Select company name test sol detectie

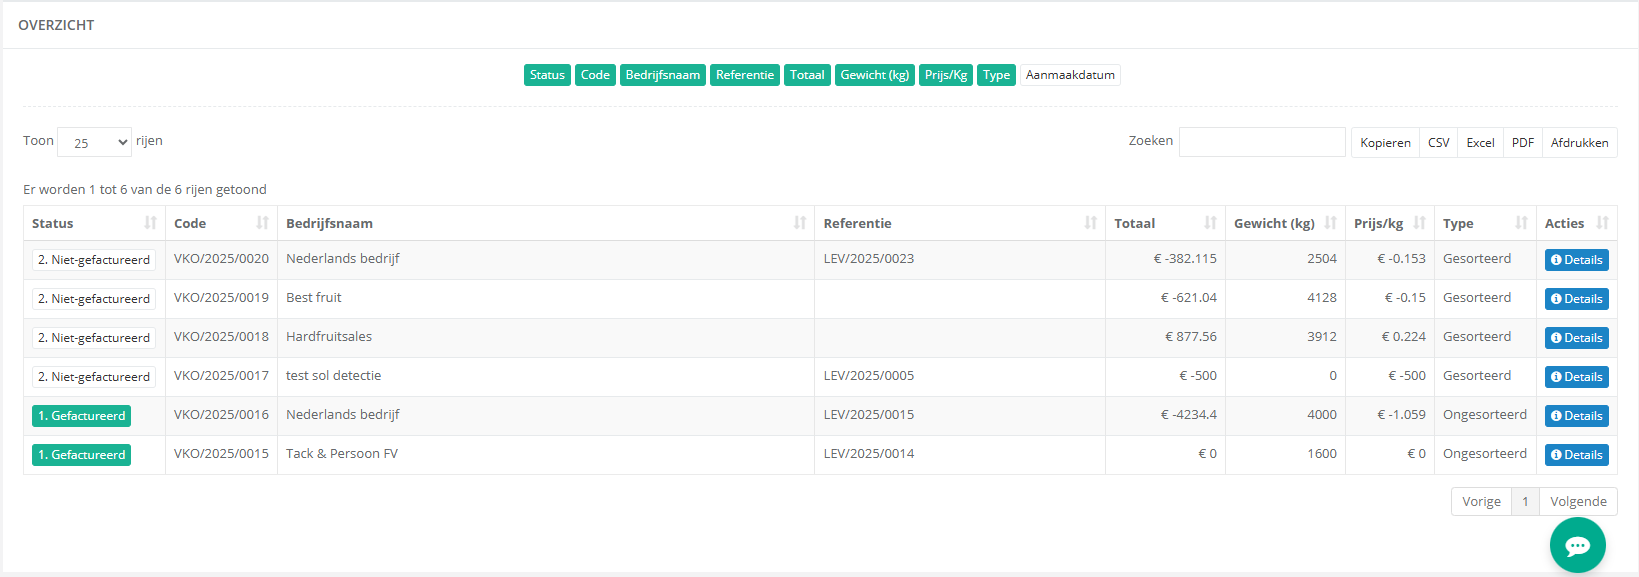[333, 376]
